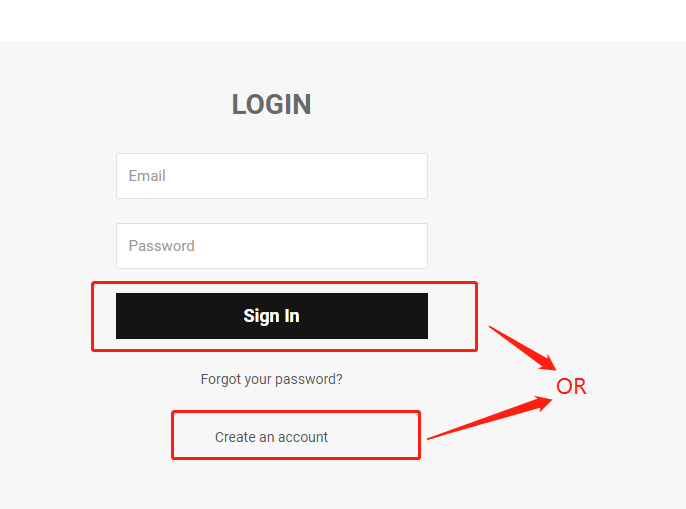Click the Email placeholder text

(x=147, y=176)
